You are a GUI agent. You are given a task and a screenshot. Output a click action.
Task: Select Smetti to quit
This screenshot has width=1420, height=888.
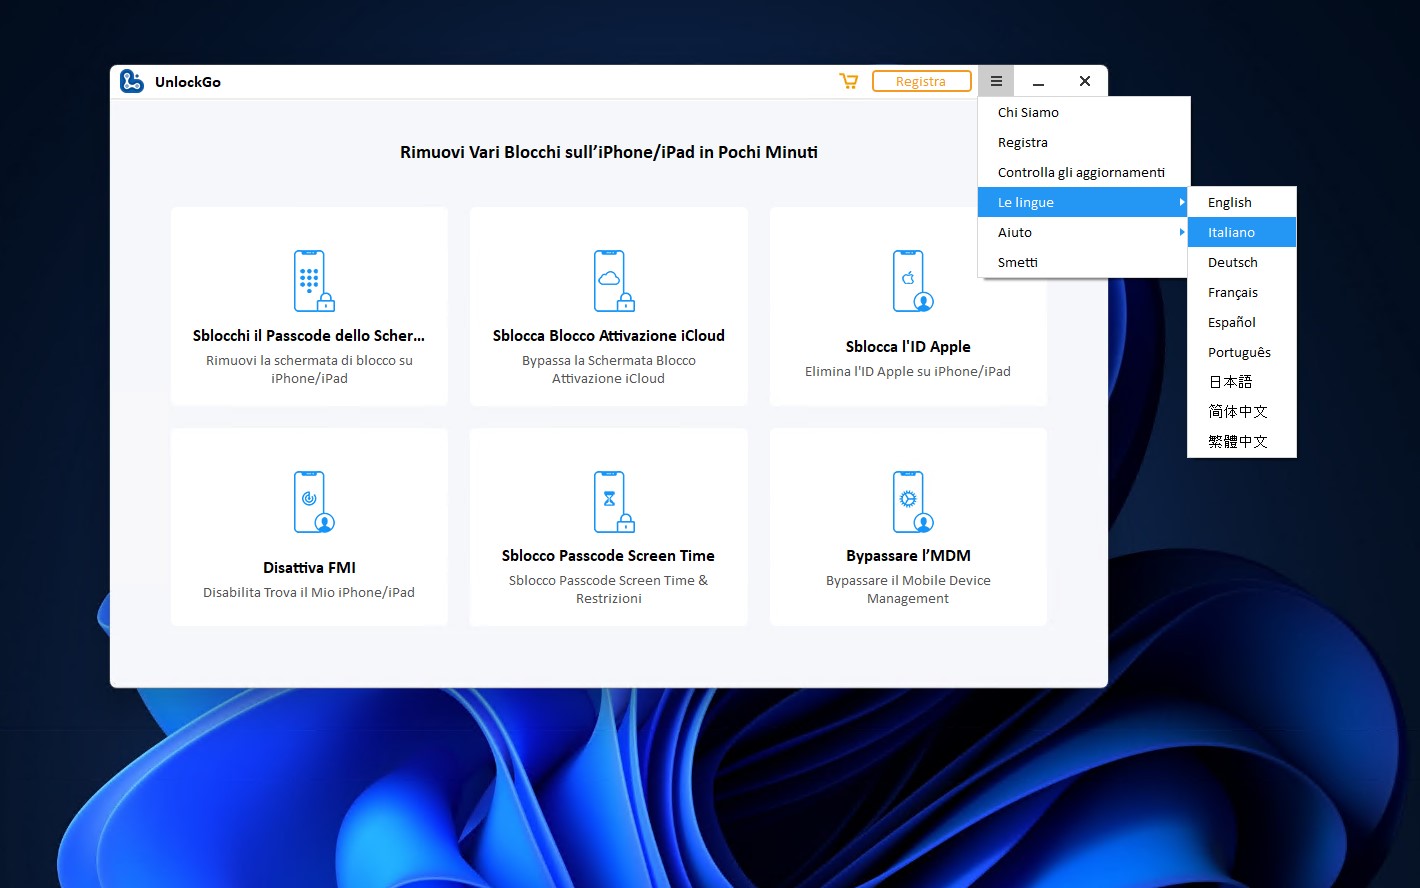[1084, 262]
